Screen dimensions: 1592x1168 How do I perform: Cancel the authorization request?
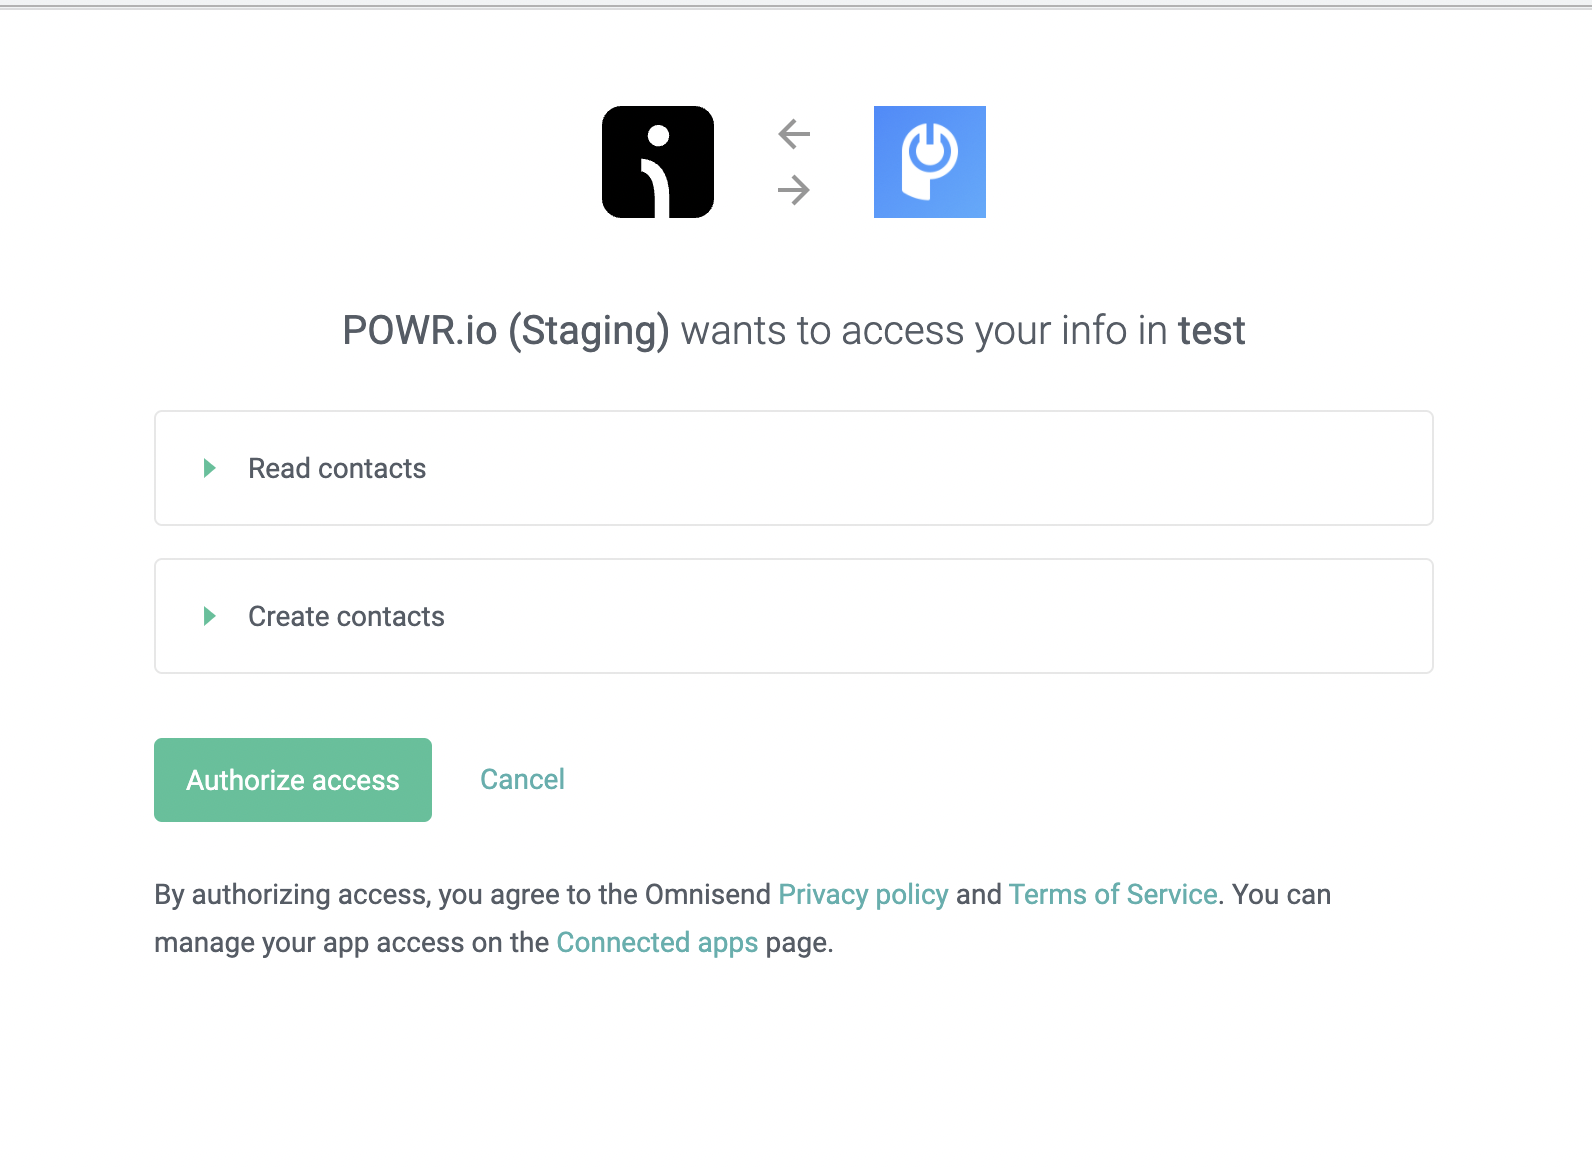click(522, 779)
